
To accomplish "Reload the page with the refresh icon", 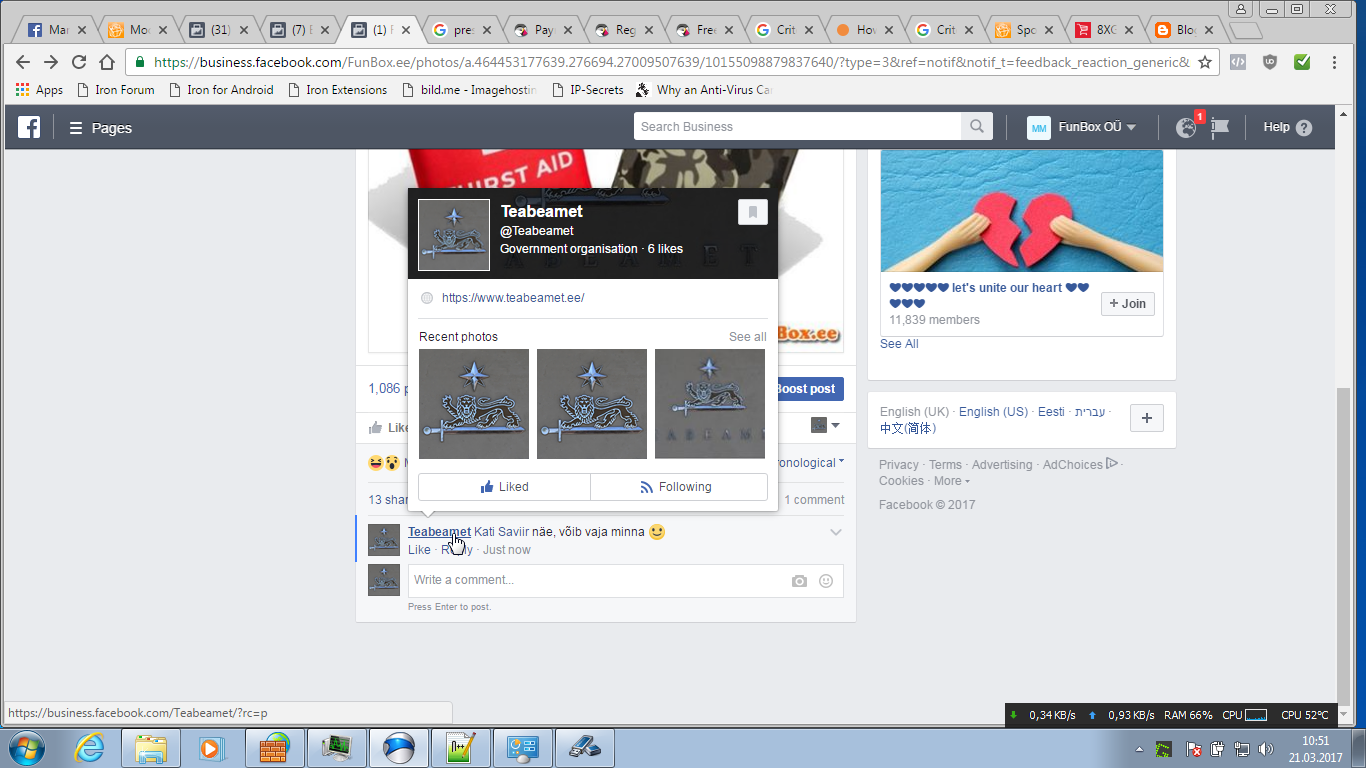I will coord(79,62).
